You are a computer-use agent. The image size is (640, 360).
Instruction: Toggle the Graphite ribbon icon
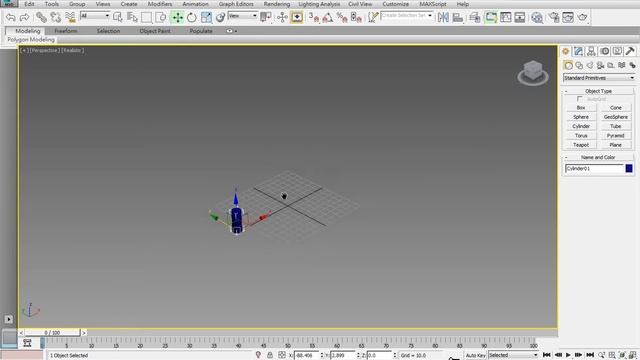click(491, 17)
